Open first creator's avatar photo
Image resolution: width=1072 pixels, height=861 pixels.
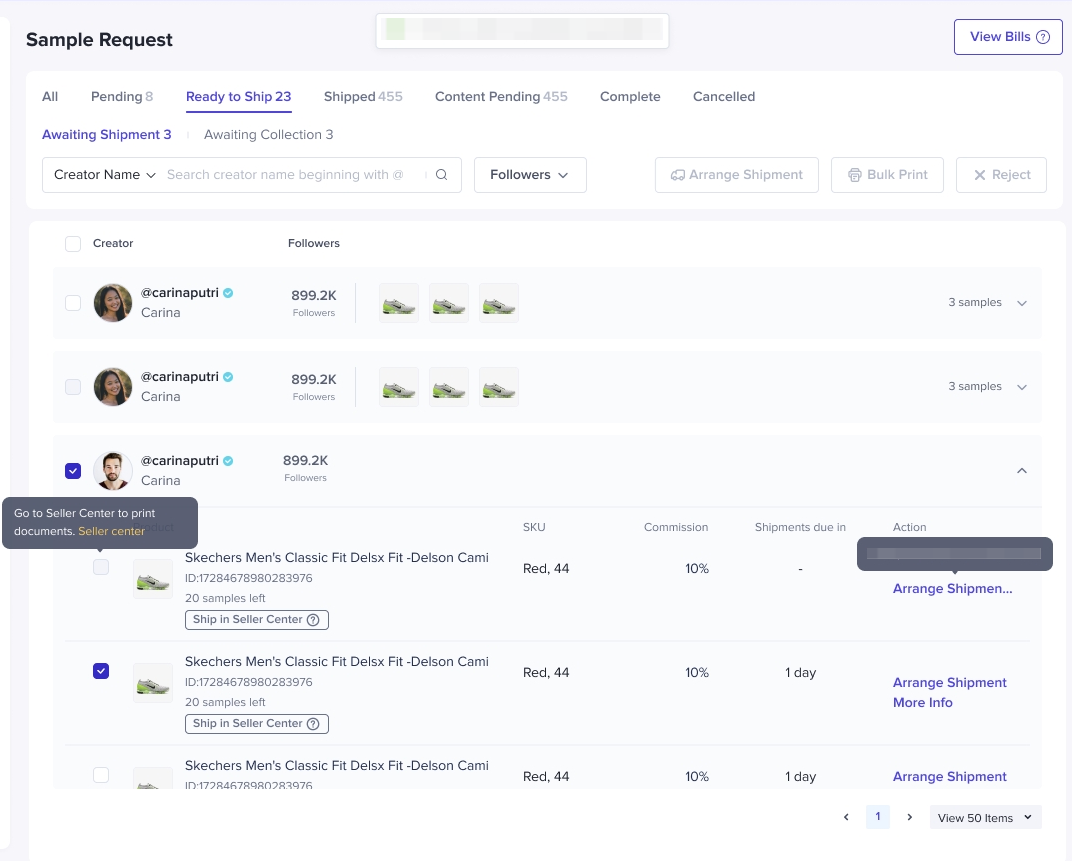(x=113, y=303)
